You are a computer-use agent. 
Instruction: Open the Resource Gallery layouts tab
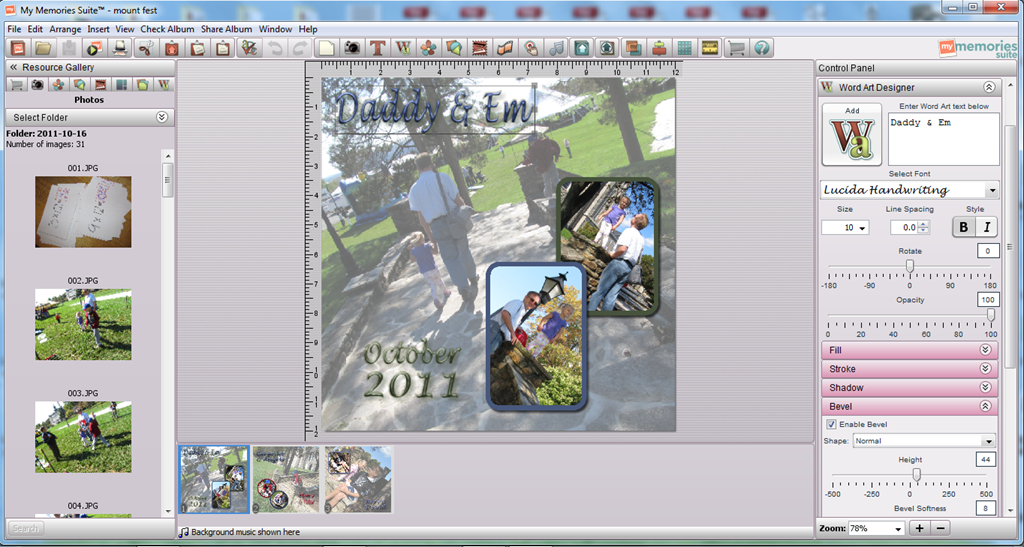tap(121, 85)
